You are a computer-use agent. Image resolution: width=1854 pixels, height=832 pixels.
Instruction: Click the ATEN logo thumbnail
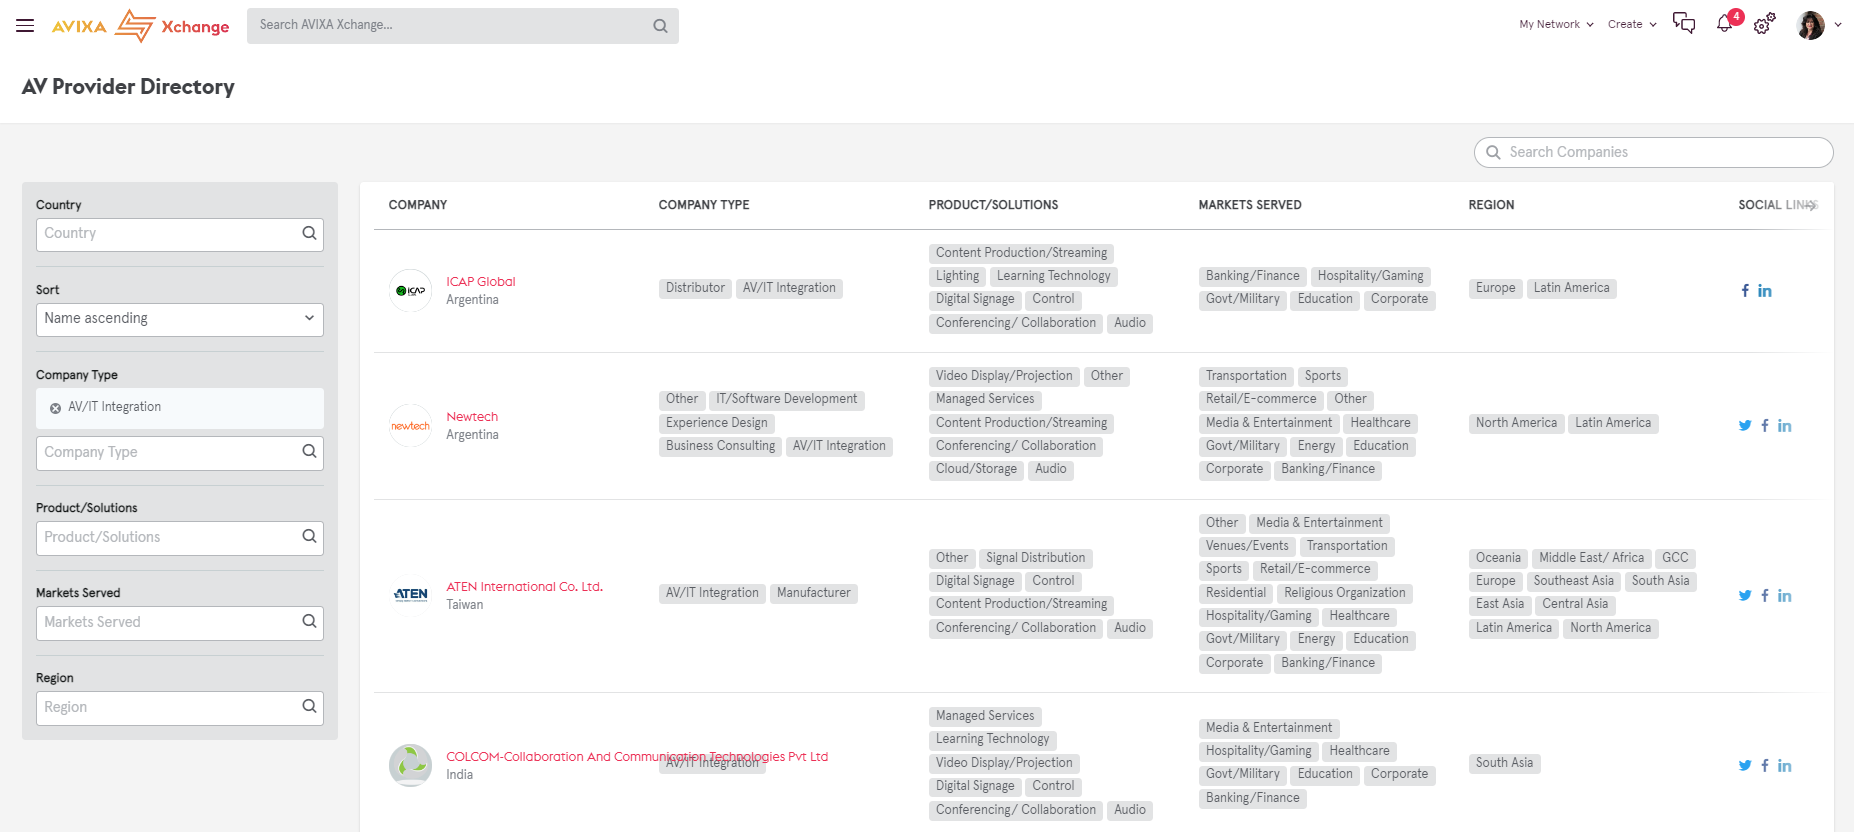tap(410, 595)
